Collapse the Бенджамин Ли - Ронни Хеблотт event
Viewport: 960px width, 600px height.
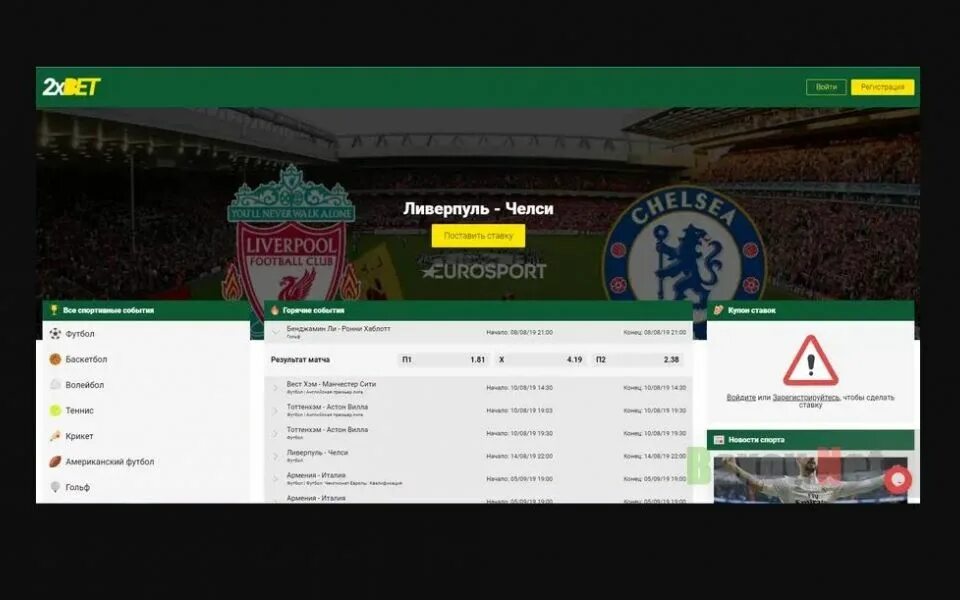pos(276,332)
